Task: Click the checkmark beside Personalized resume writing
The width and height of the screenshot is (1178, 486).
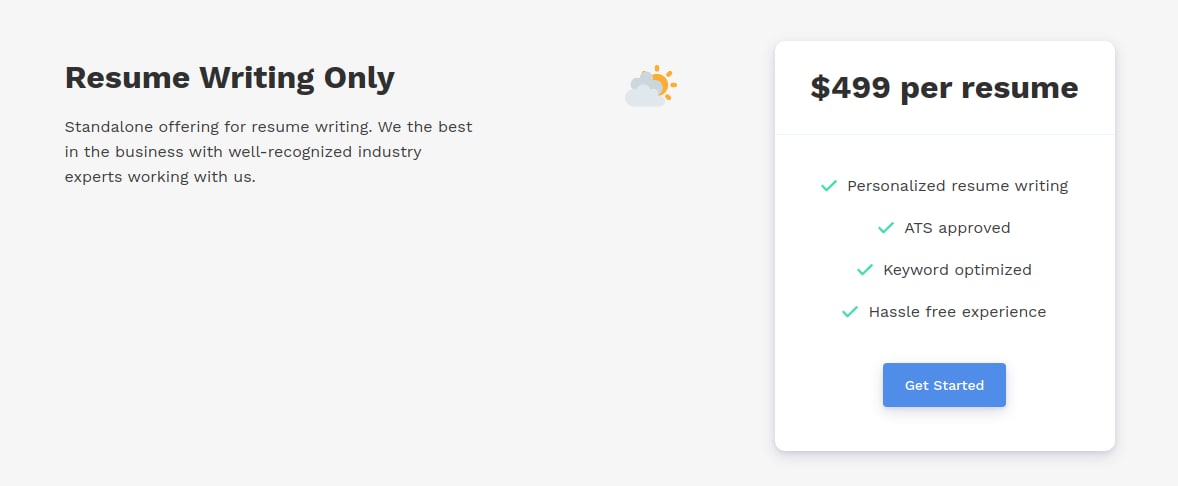Action: click(829, 186)
